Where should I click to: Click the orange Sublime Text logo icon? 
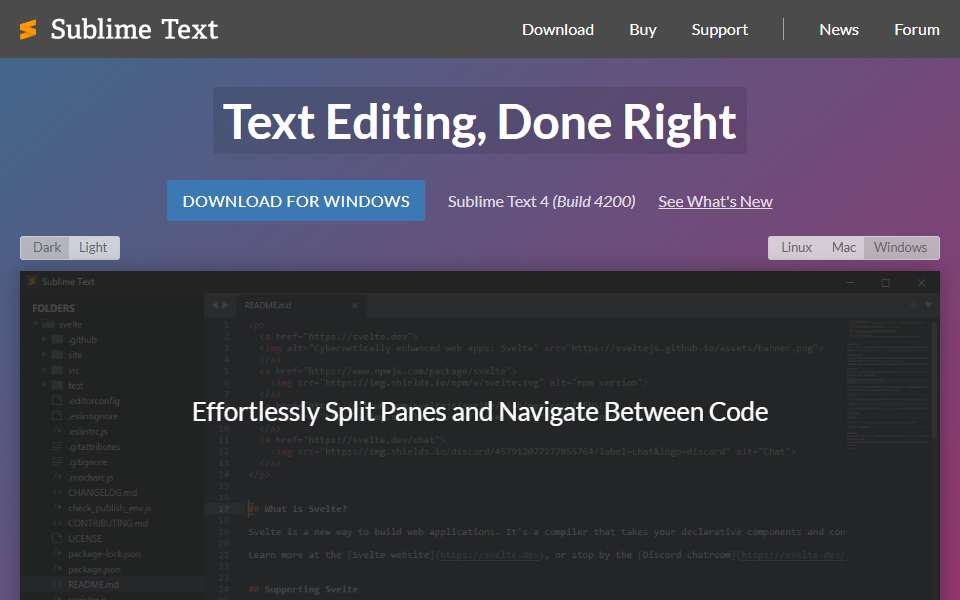(x=28, y=29)
